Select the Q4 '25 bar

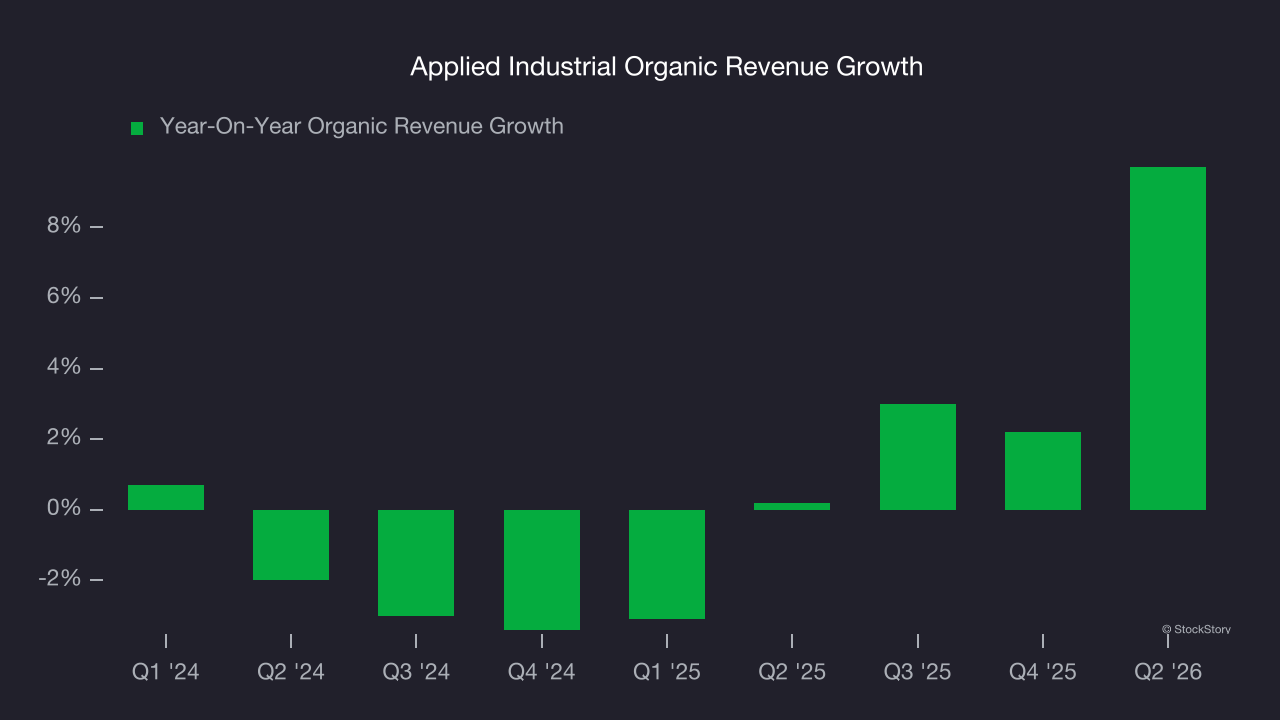[1043, 471]
